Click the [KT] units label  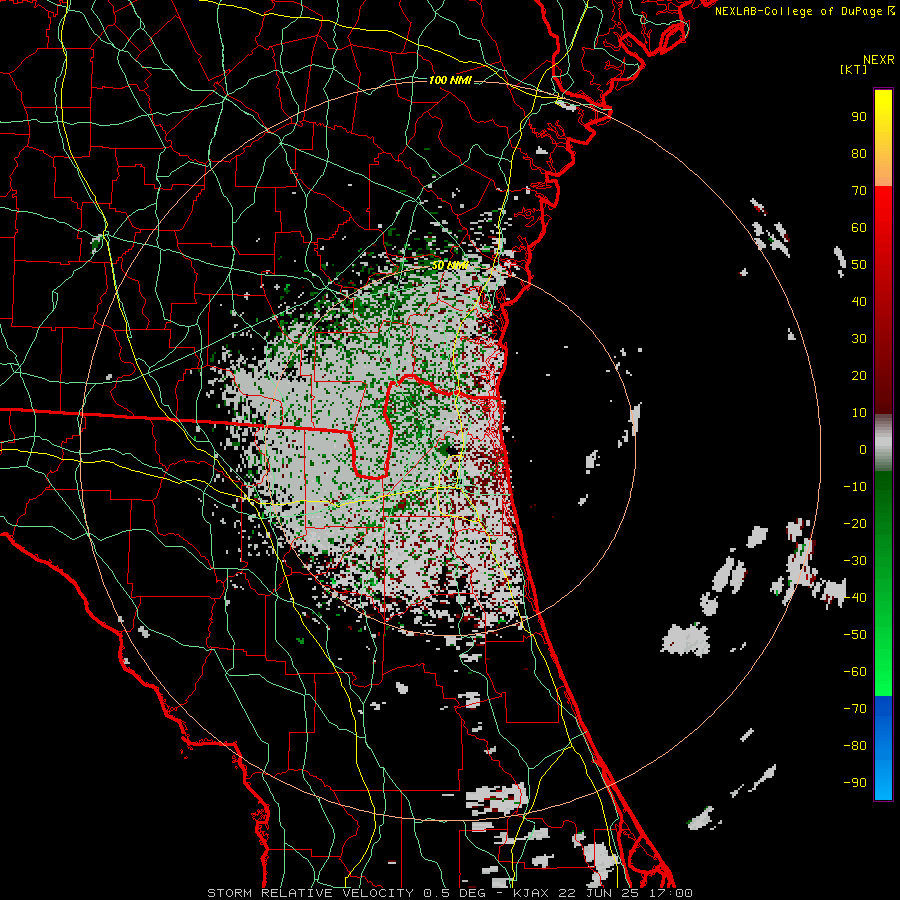pos(853,69)
